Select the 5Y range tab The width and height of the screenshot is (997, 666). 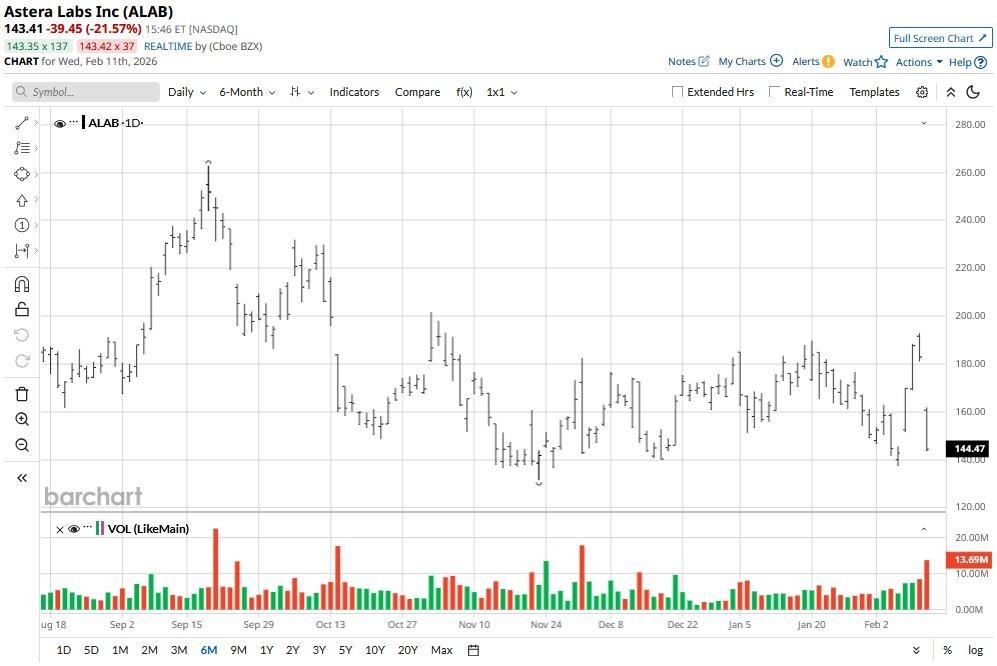tap(345, 650)
